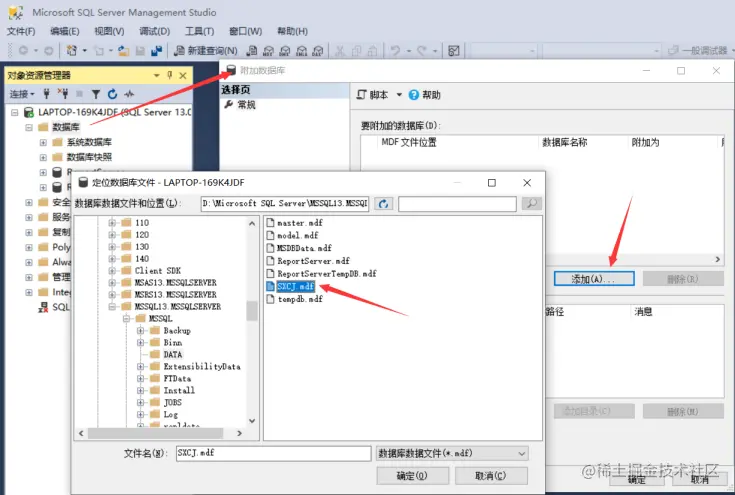Expand the 数据库快照 folder node
Viewport: 735px width, 495px height.
click(x=43, y=157)
